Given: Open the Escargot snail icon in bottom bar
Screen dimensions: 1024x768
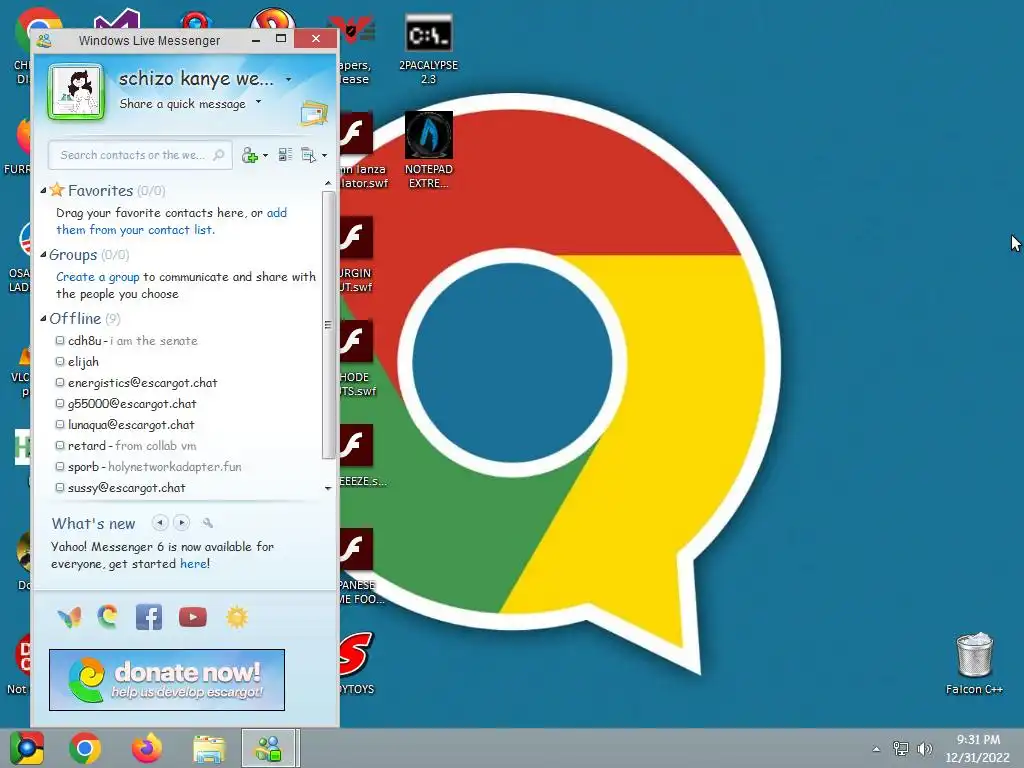Looking at the screenshot, I should click(108, 616).
